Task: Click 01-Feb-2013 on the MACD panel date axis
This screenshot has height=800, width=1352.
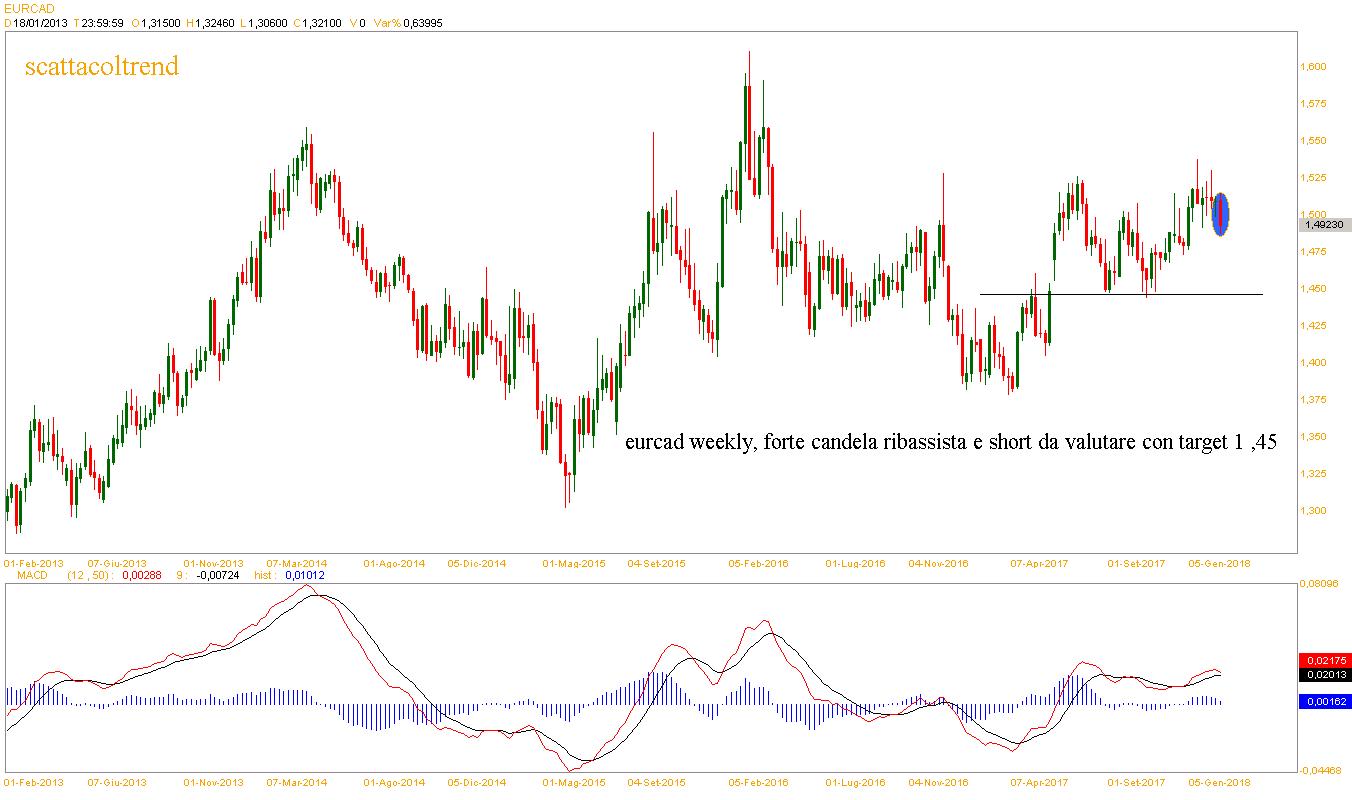Action: (34, 783)
